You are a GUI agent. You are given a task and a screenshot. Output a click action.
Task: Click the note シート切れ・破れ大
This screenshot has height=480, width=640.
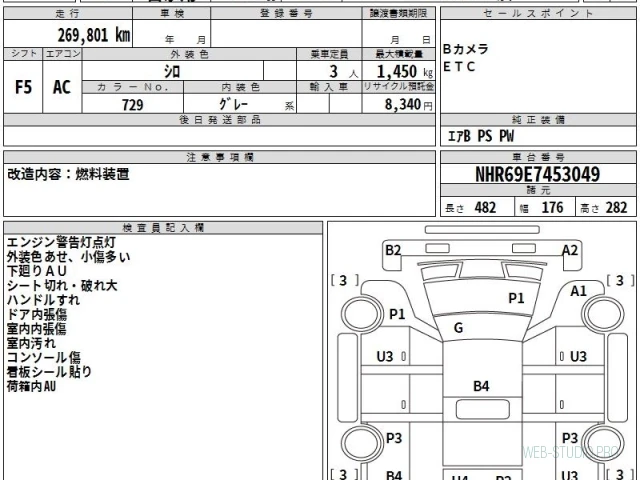(x=62, y=285)
